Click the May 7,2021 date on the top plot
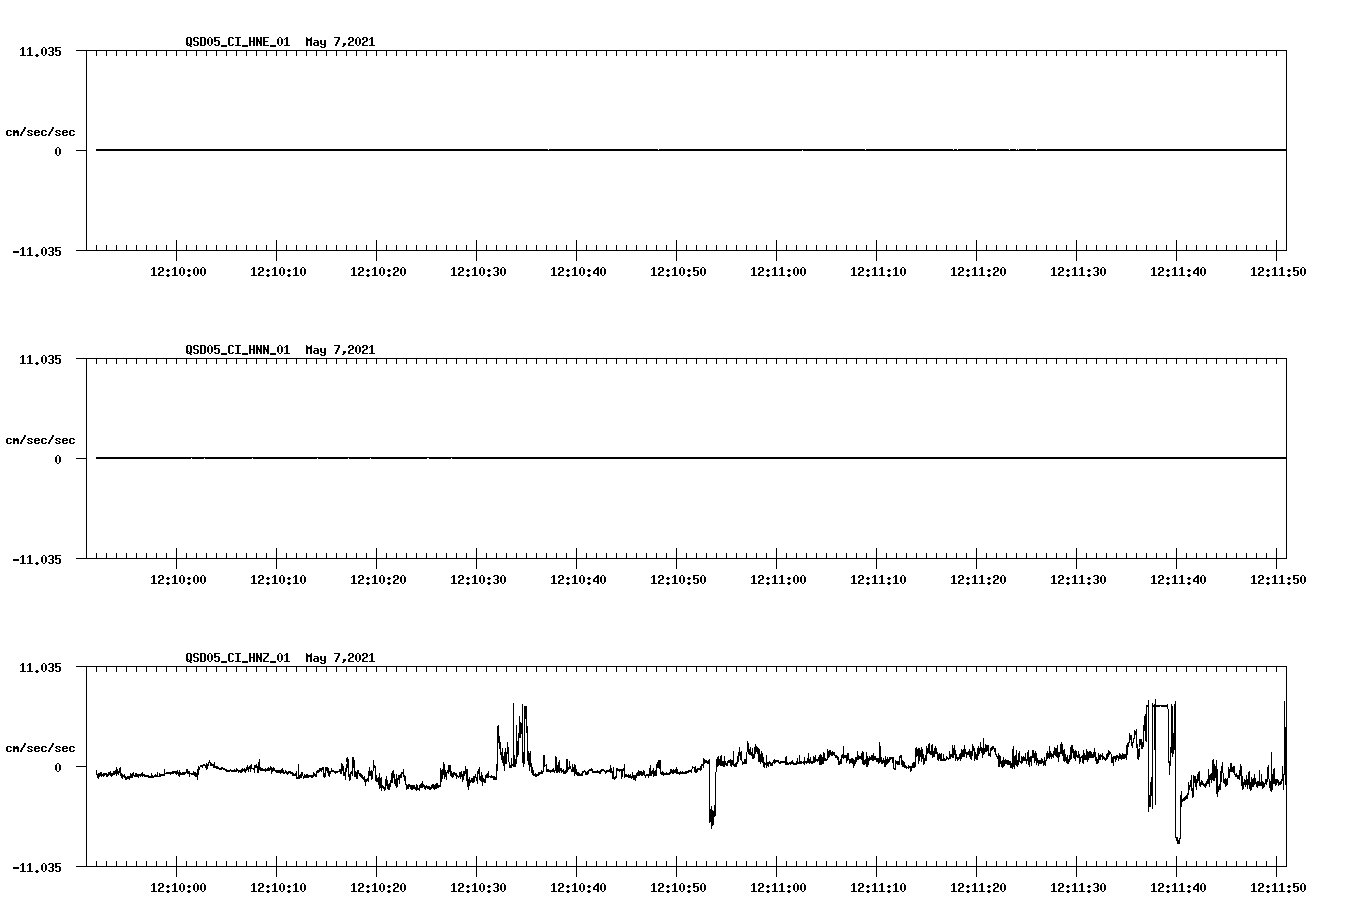Screen dimensions: 1358x924 click(x=340, y=43)
